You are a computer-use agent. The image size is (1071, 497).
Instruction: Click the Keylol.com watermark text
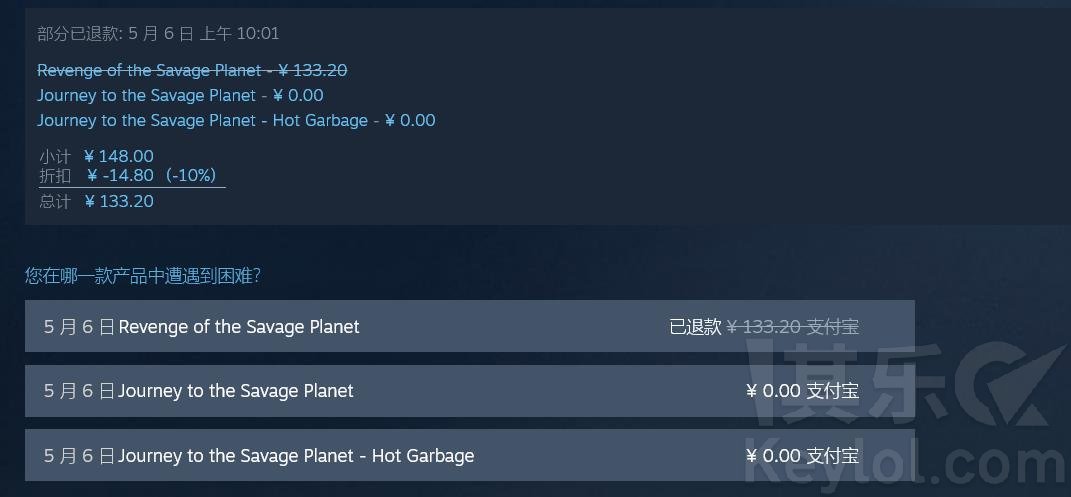pyautogui.click(x=908, y=463)
